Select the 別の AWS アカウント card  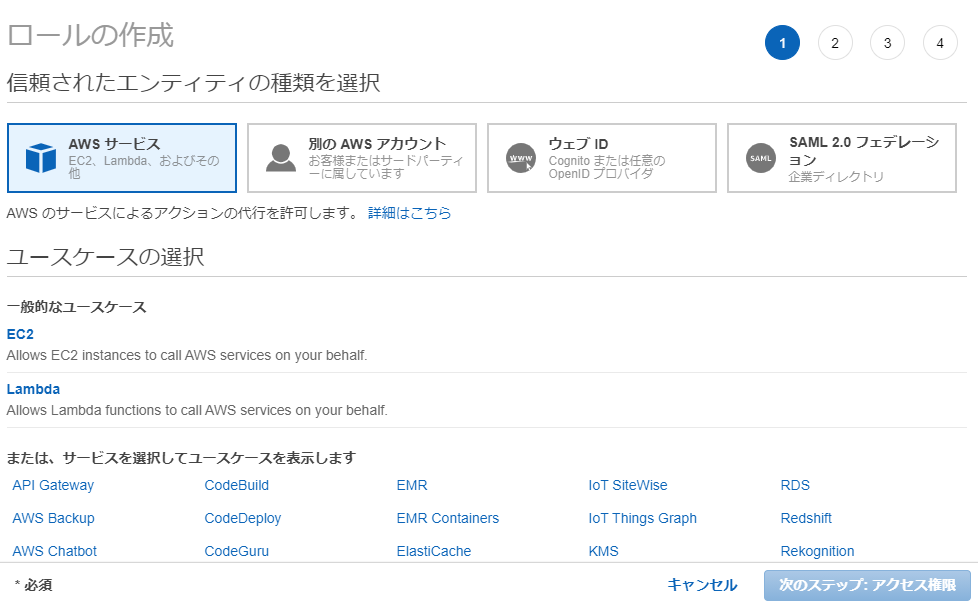(x=362, y=158)
